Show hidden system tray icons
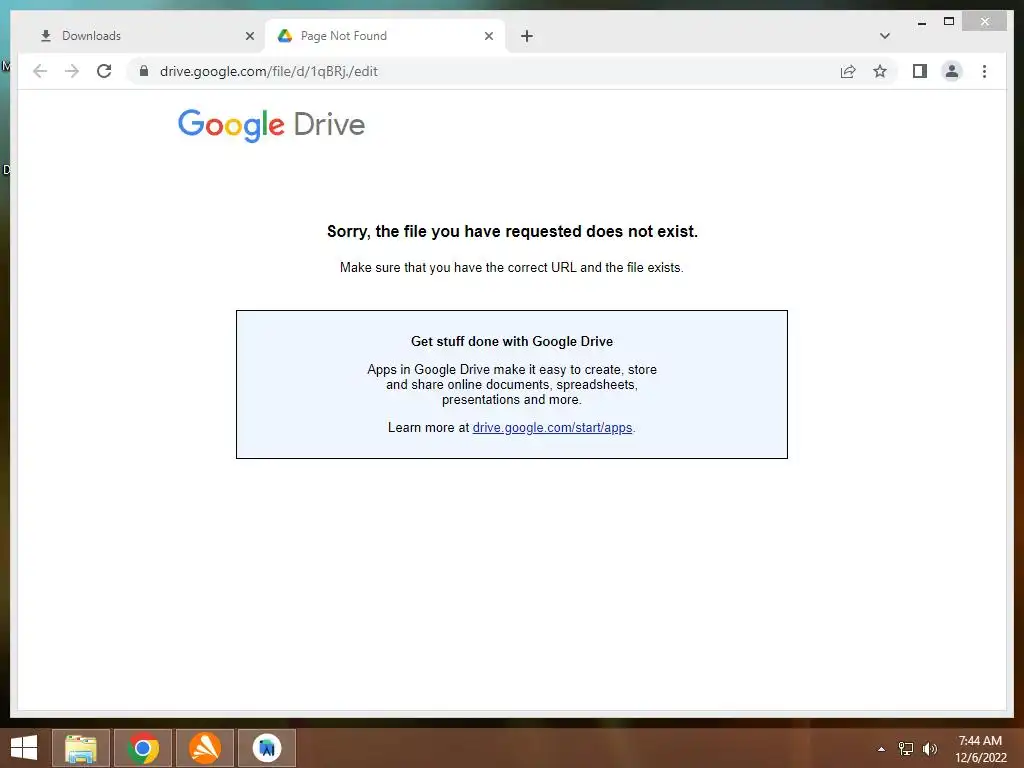 [x=881, y=748]
